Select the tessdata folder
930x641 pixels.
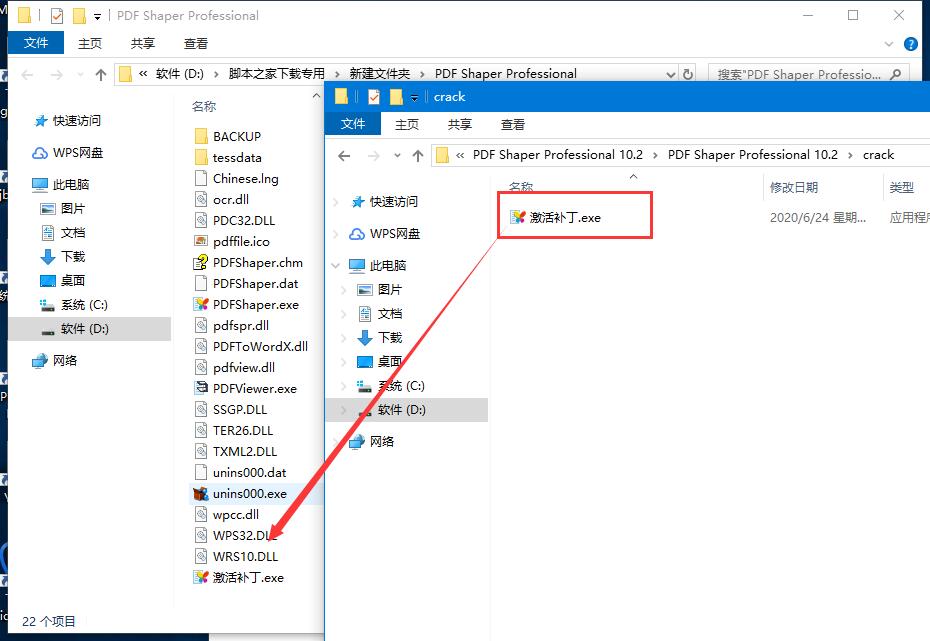[x=228, y=158]
